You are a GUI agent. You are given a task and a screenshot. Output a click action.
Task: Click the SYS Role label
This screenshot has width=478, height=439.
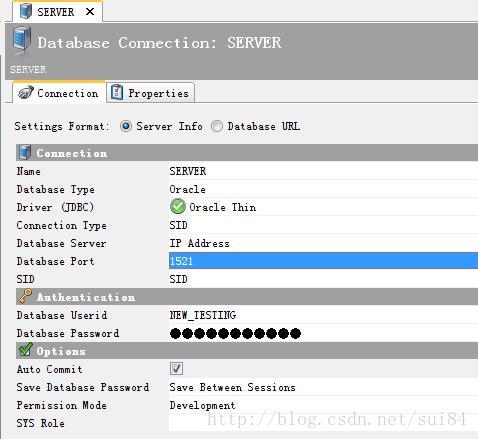[41, 423]
